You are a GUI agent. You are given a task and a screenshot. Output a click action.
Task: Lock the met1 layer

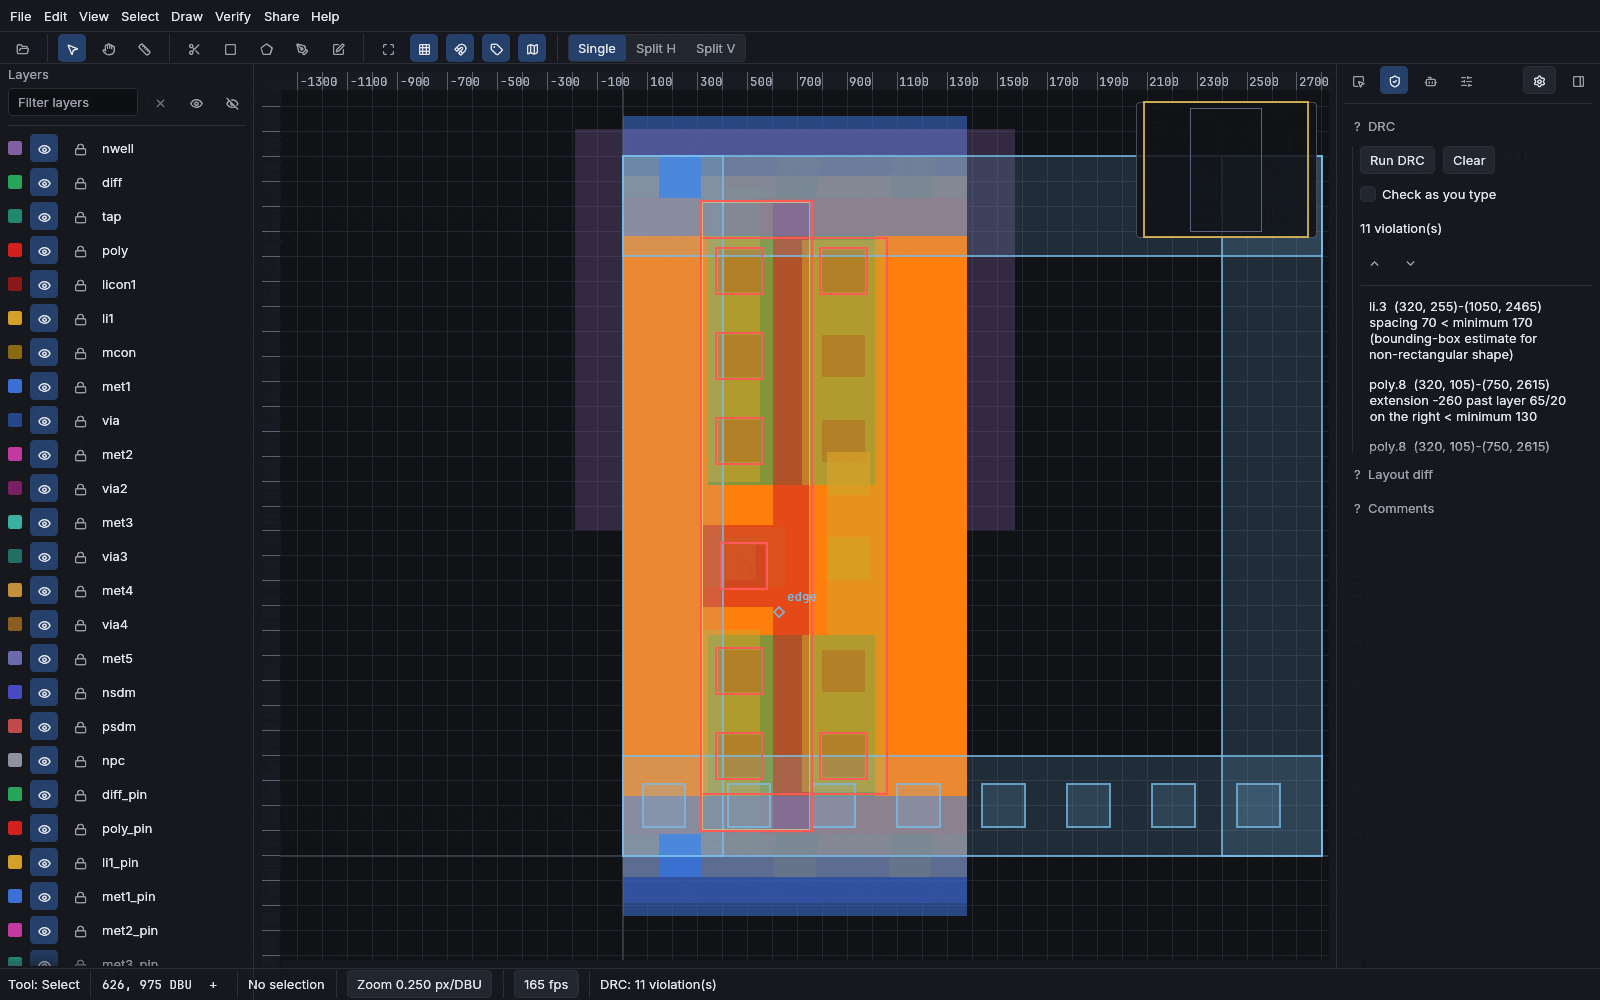tap(80, 387)
